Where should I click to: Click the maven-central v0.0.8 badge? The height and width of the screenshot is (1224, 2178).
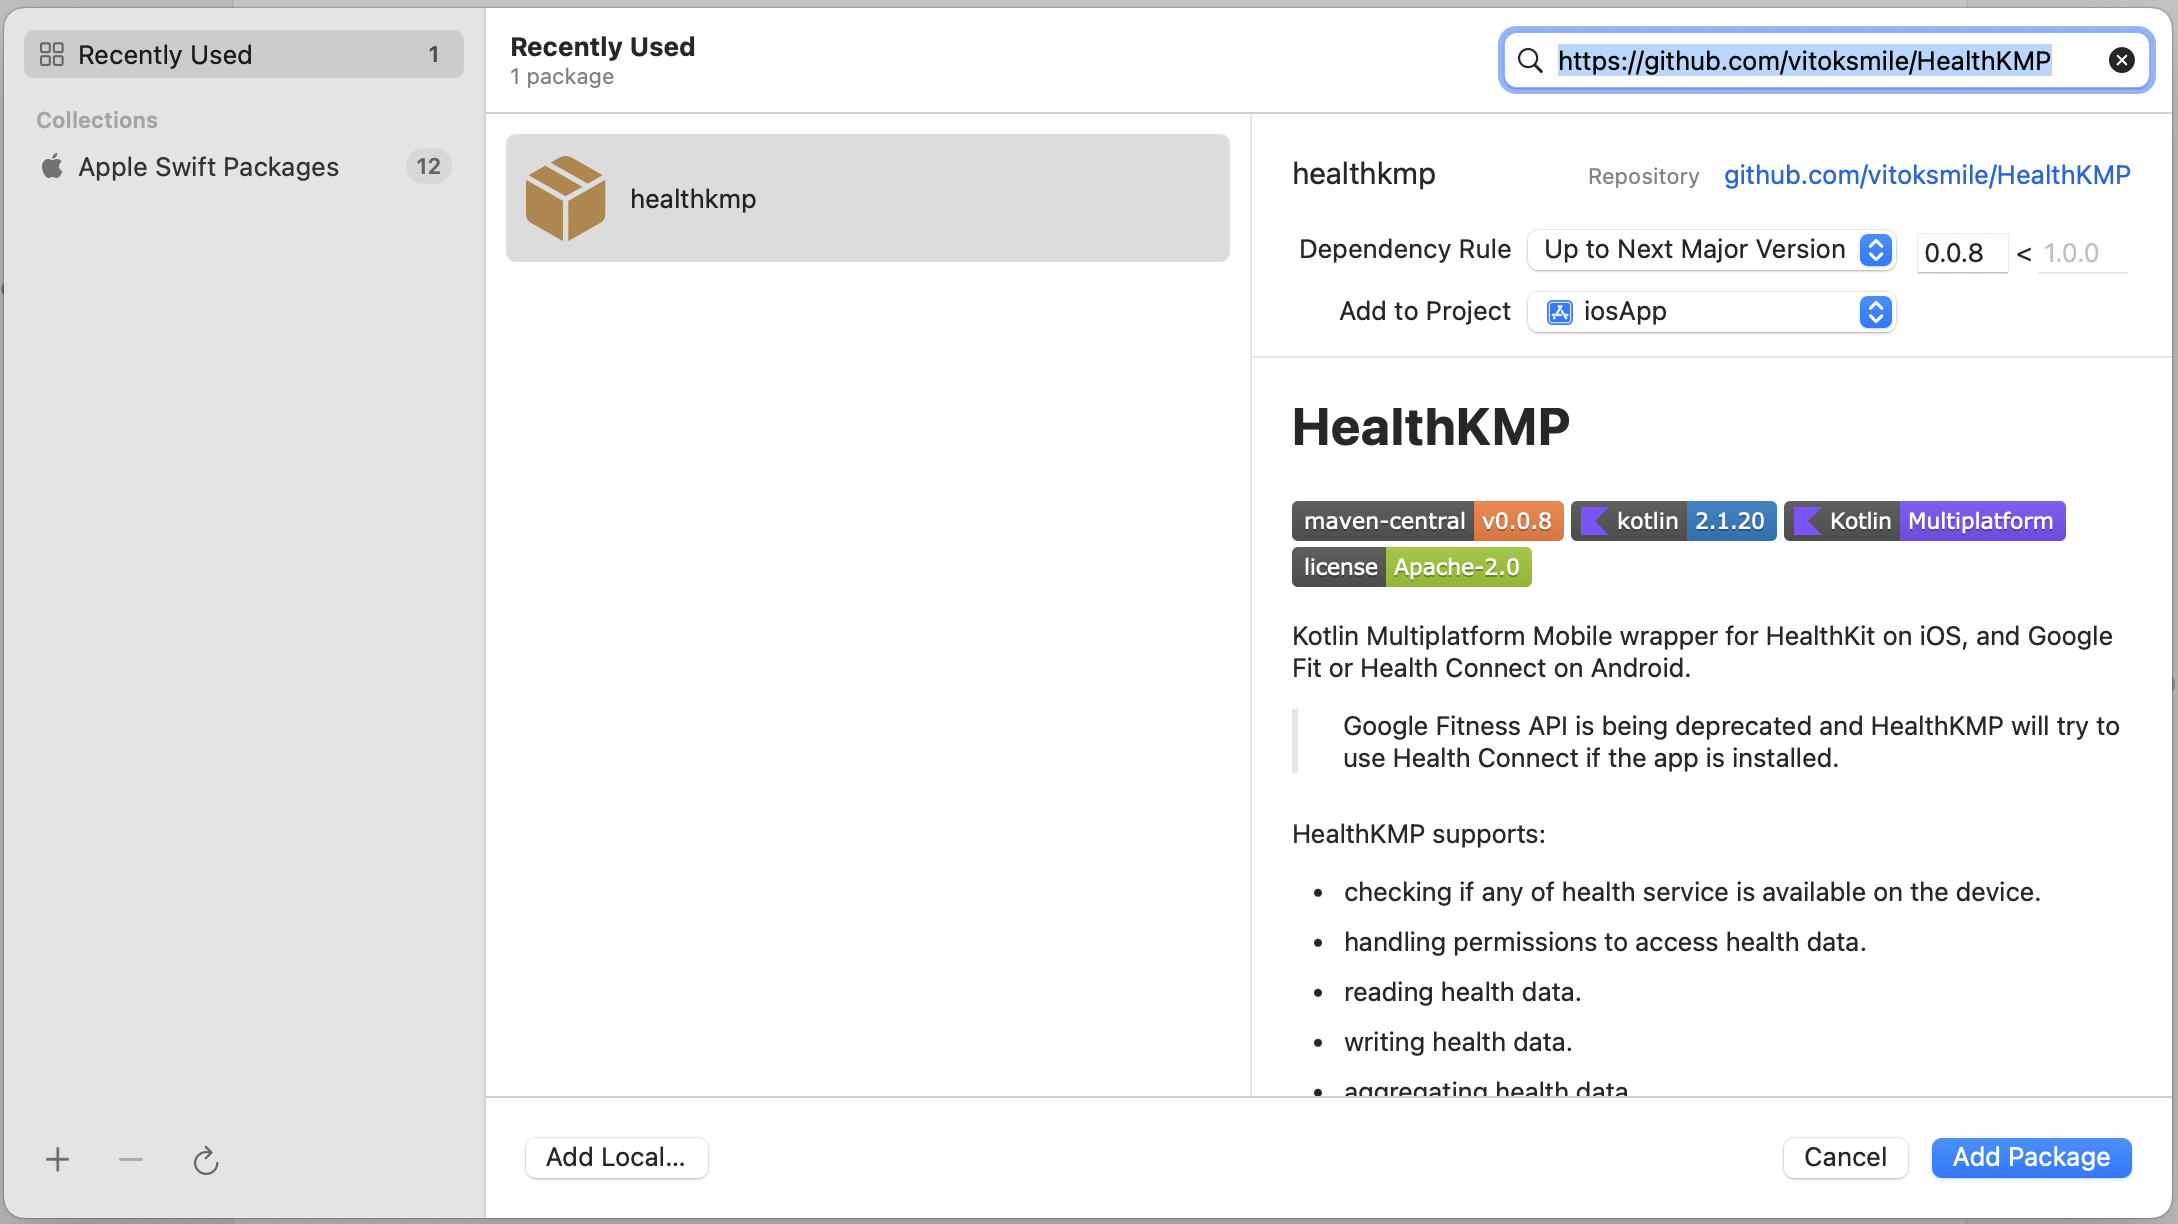pos(1426,521)
